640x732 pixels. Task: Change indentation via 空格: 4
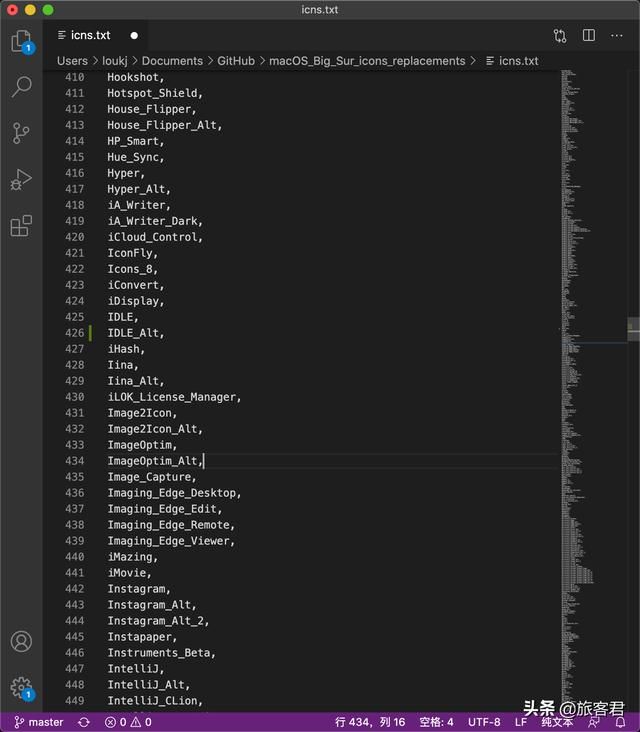tap(436, 722)
